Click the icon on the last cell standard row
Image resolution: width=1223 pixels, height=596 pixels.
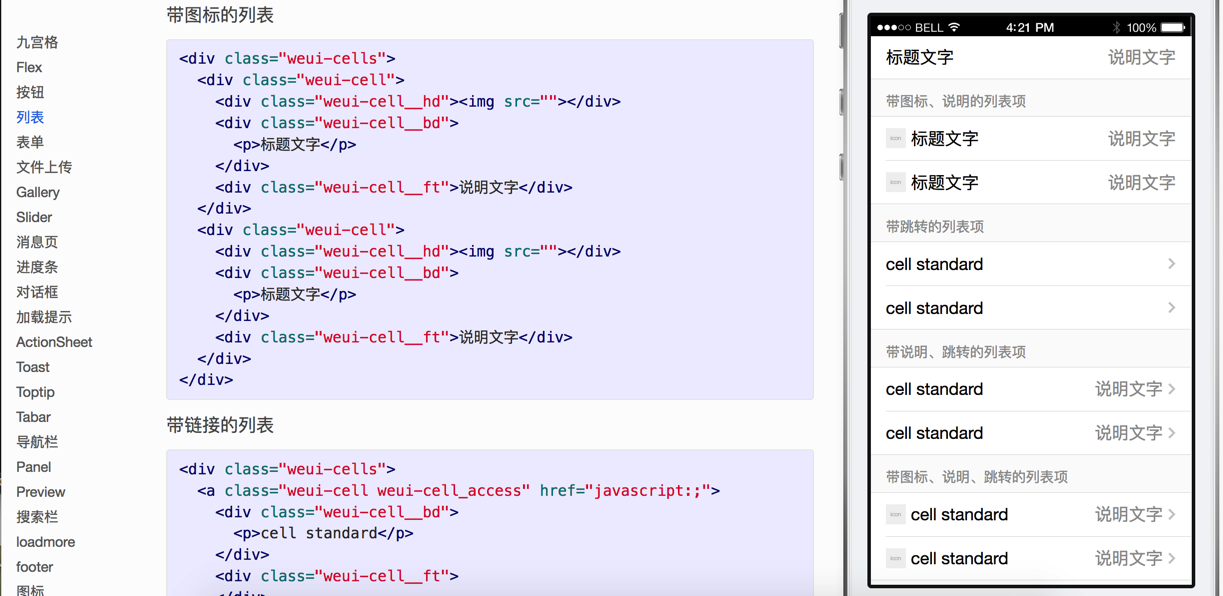coord(895,558)
